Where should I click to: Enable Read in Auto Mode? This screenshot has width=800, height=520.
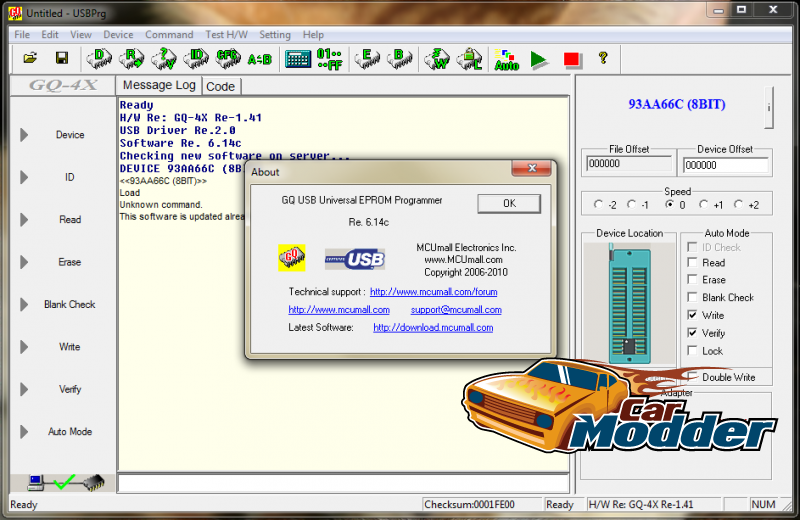point(692,262)
